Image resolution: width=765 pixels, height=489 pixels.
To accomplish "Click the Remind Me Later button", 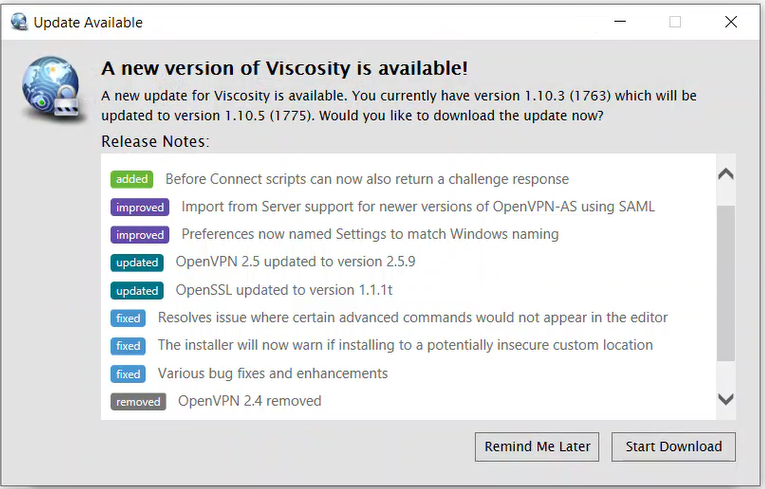I will click(x=537, y=447).
